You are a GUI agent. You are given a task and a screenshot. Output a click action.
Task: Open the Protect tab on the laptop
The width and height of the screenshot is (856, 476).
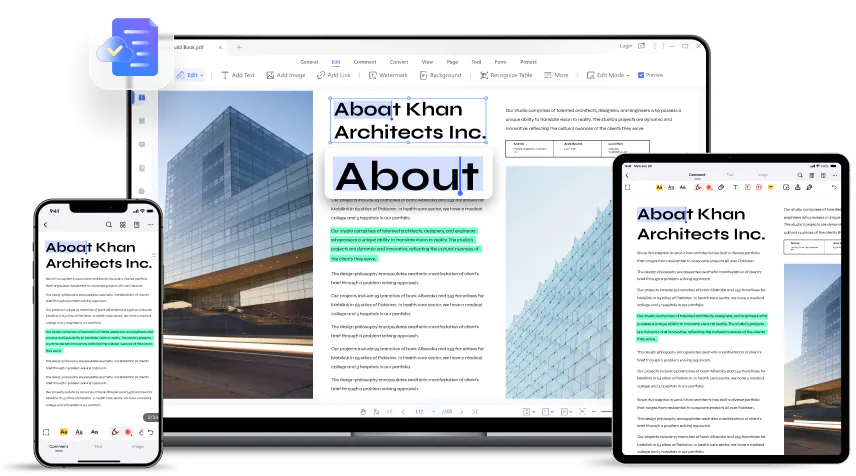coord(528,62)
